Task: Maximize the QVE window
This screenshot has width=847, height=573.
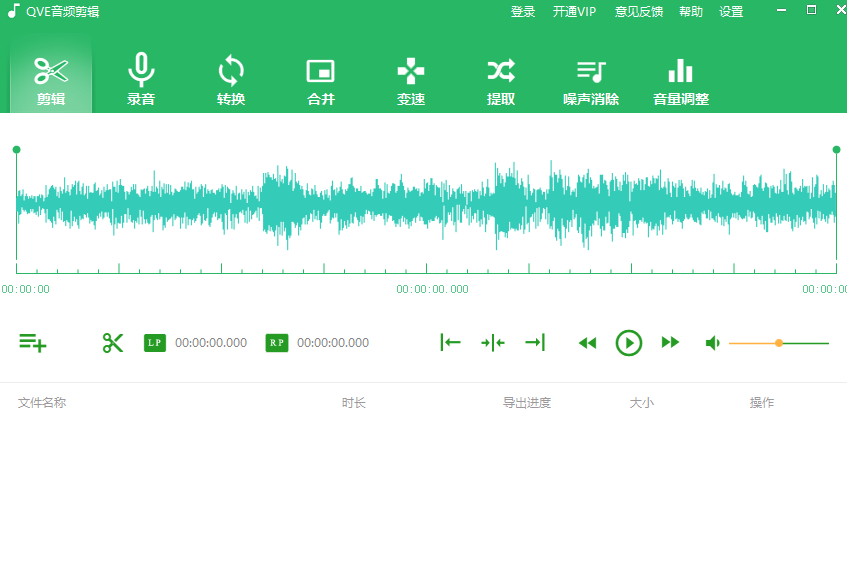Action: coord(811,10)
